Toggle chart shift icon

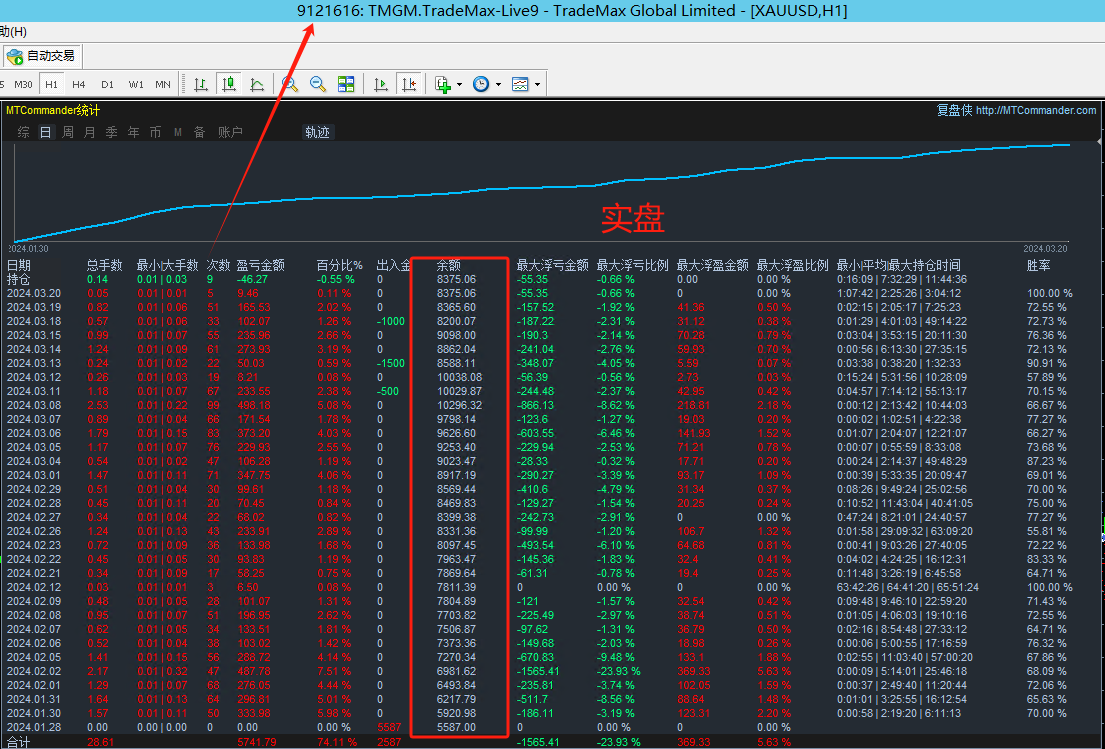tap(409, 85)
